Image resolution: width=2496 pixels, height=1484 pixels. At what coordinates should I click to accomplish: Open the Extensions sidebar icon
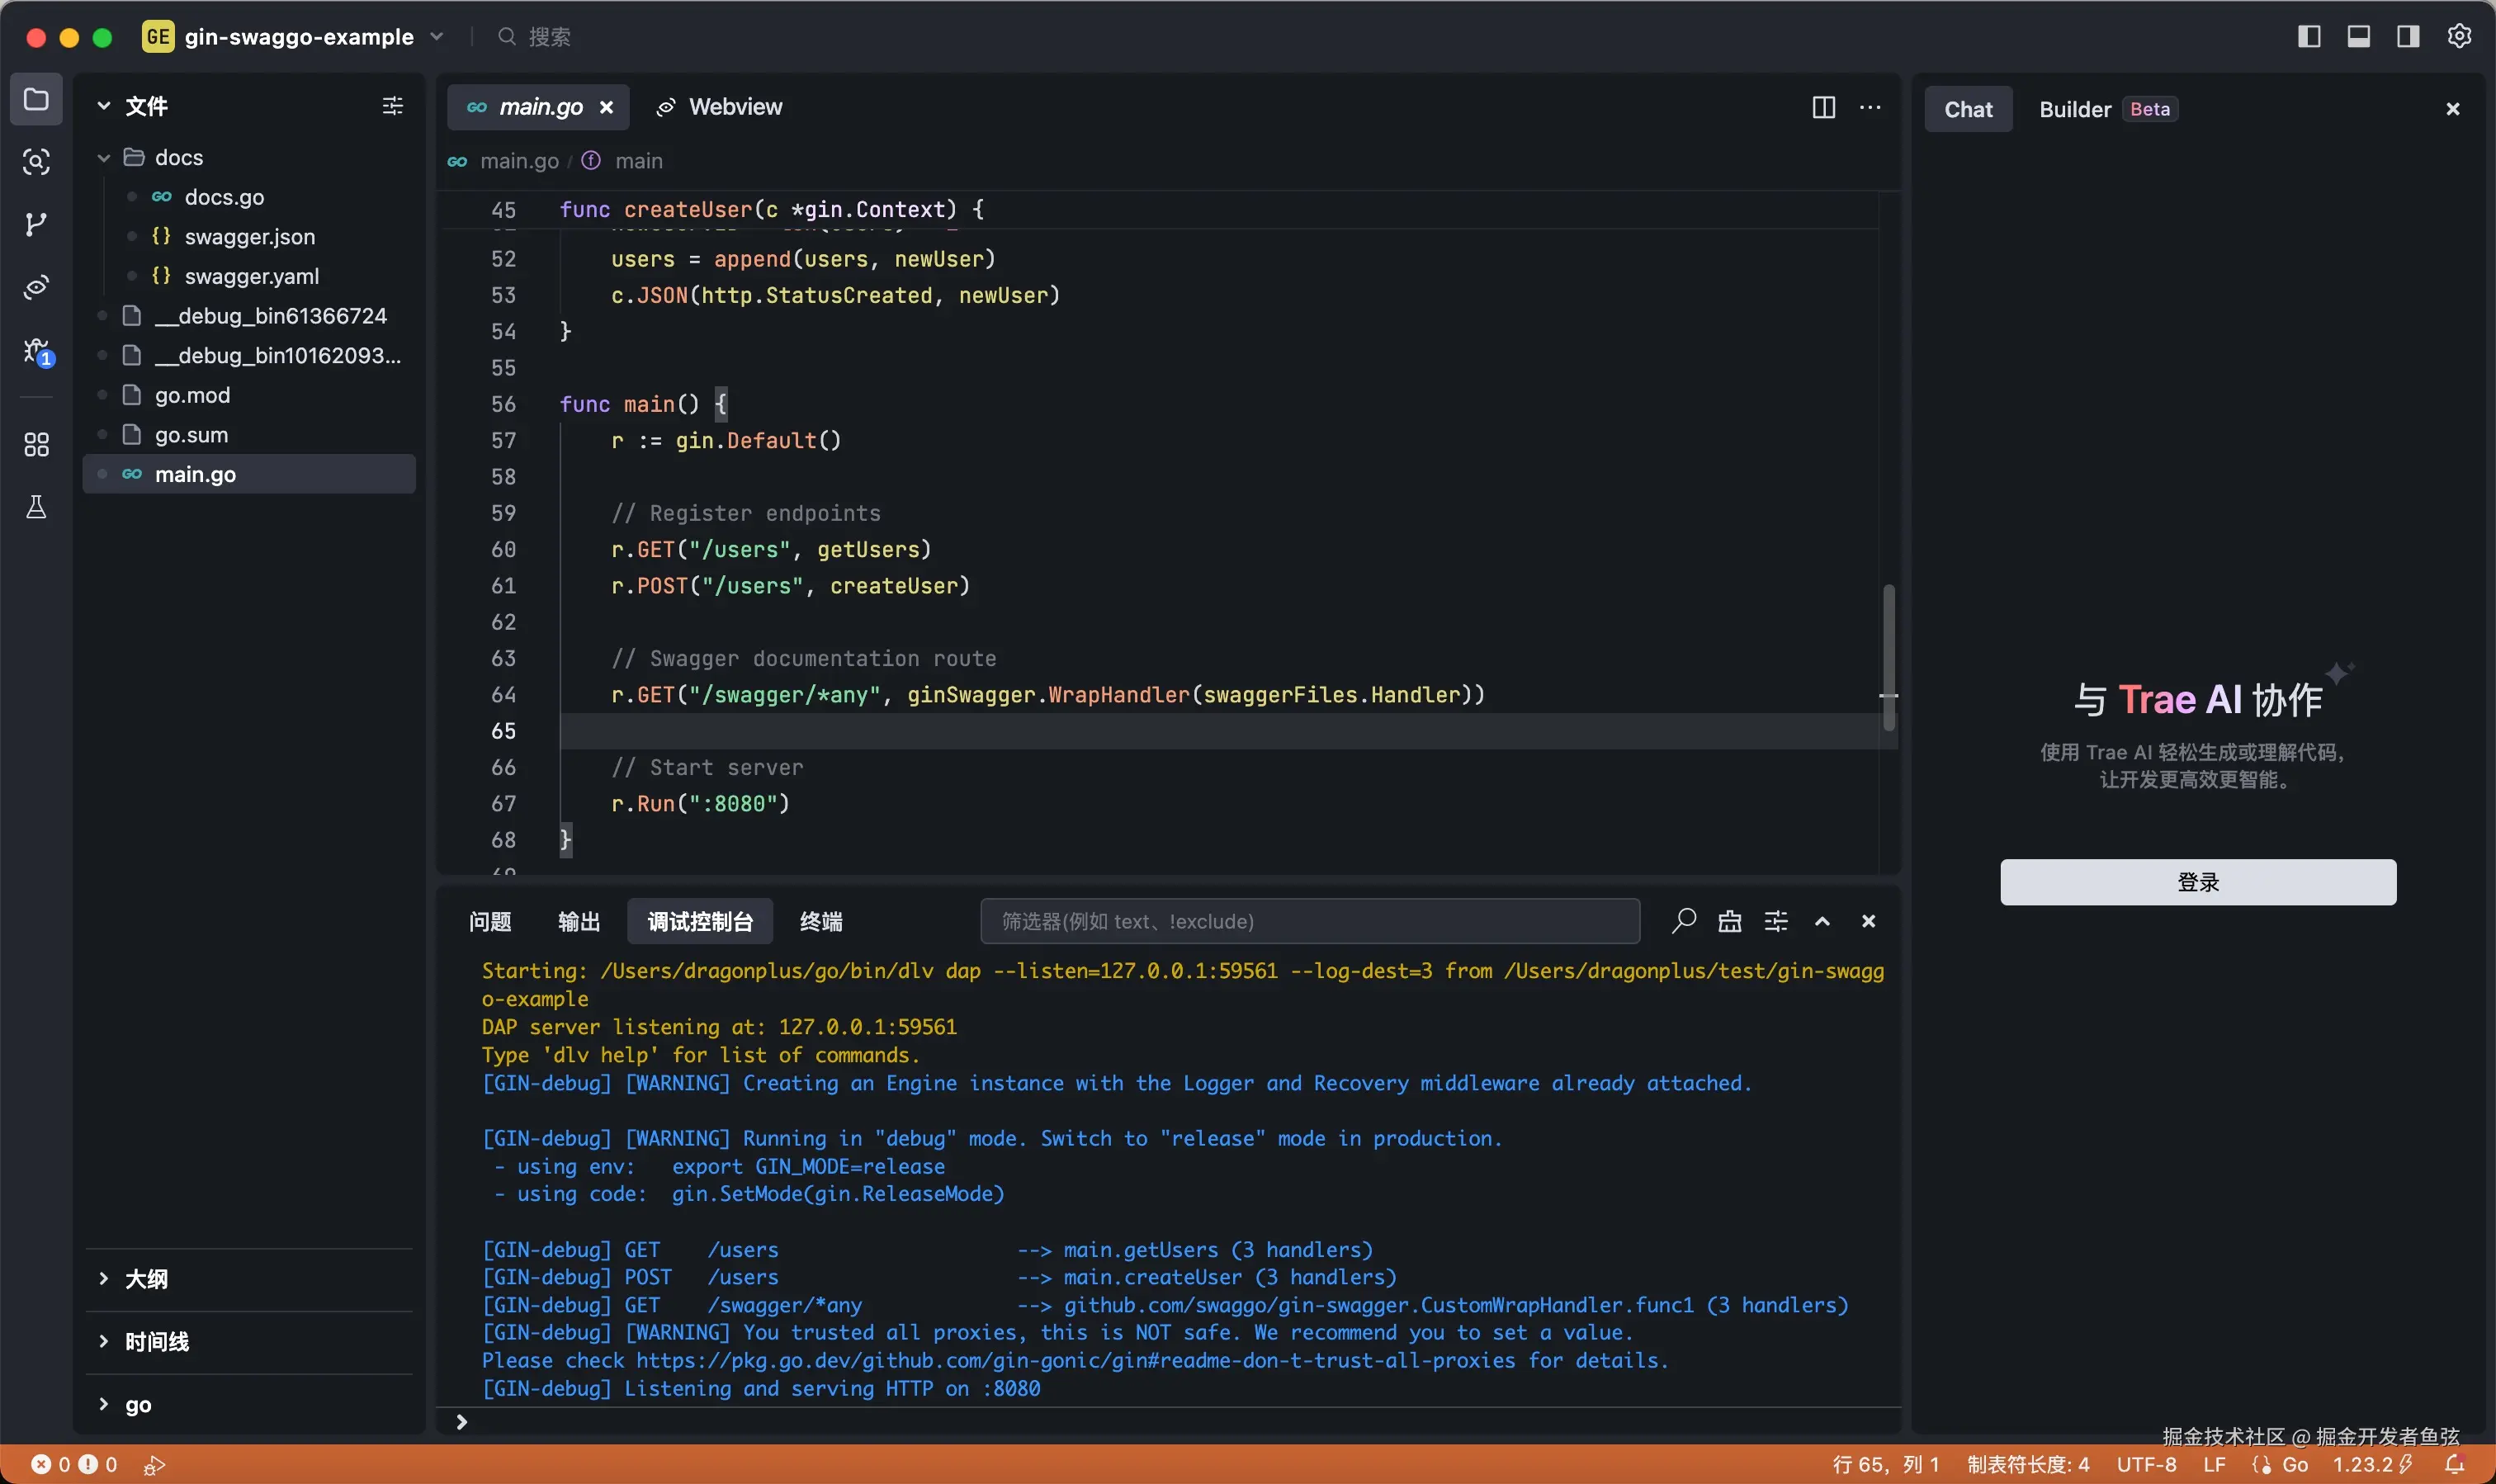(x=36, y=444)
